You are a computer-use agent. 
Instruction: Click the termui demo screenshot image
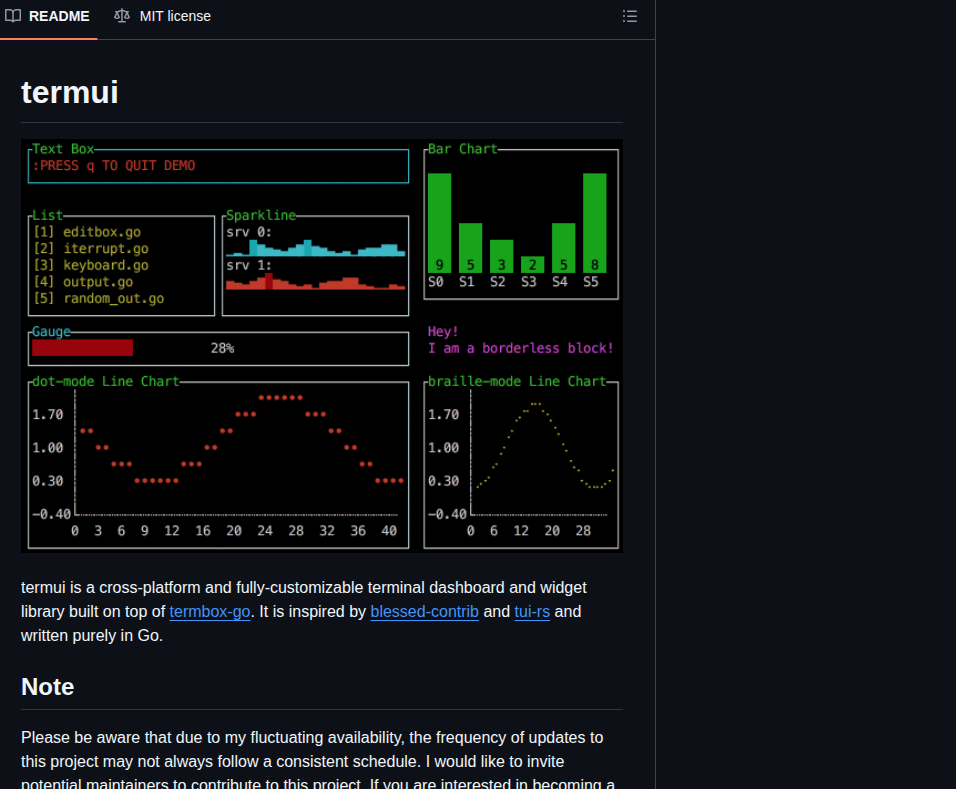click(322, 346)
